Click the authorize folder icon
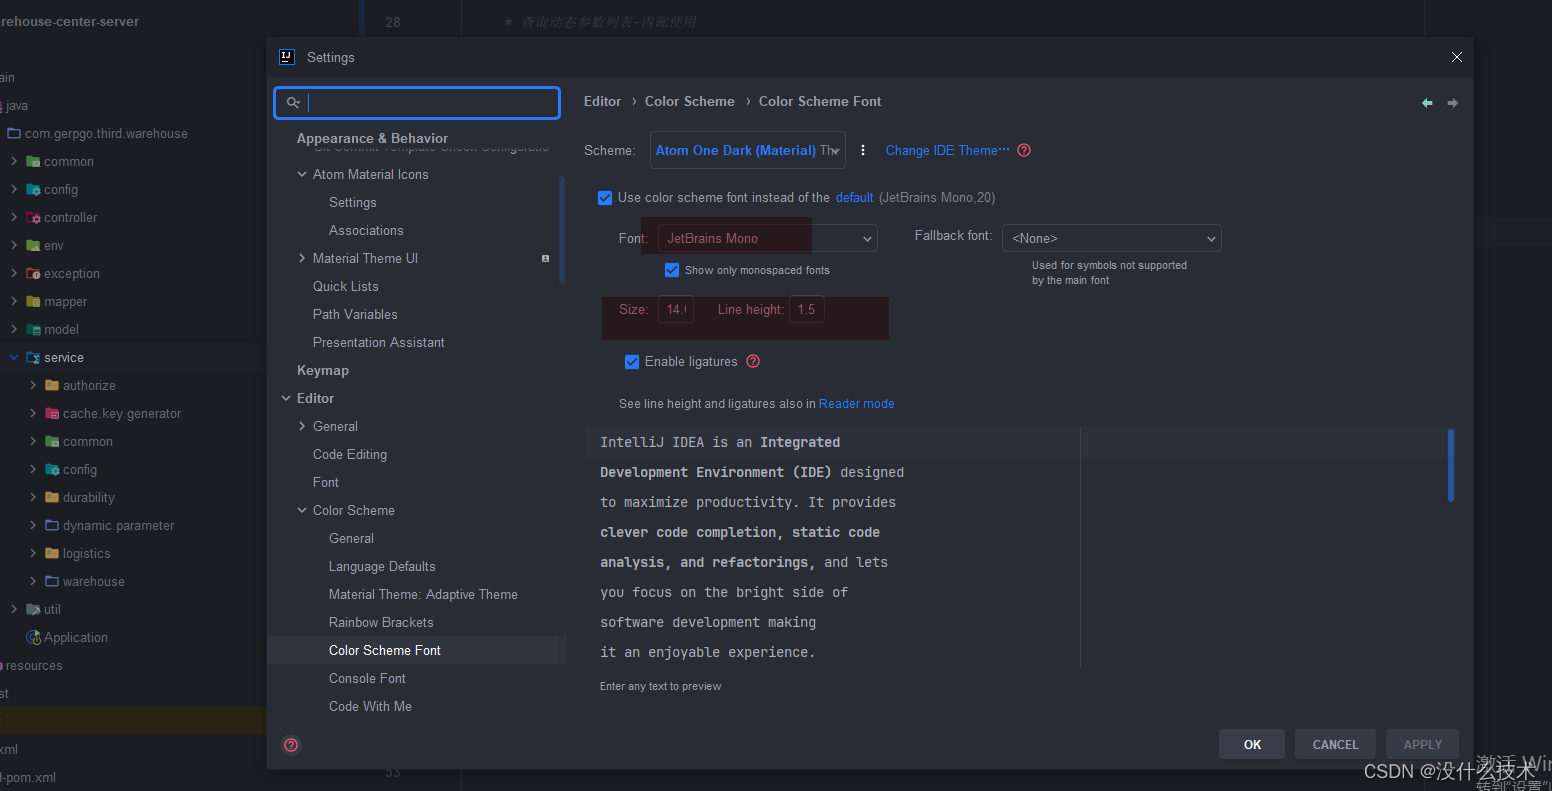 point(52,385)
